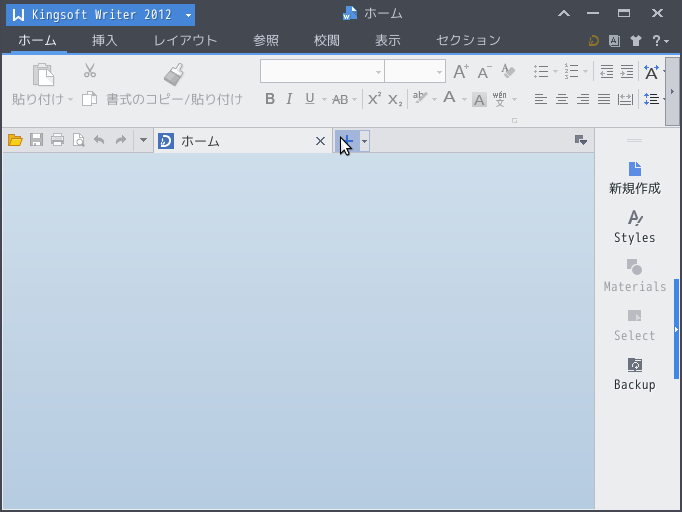Click the text direction A icon
The image size is (682, 512).
point(651,72)
